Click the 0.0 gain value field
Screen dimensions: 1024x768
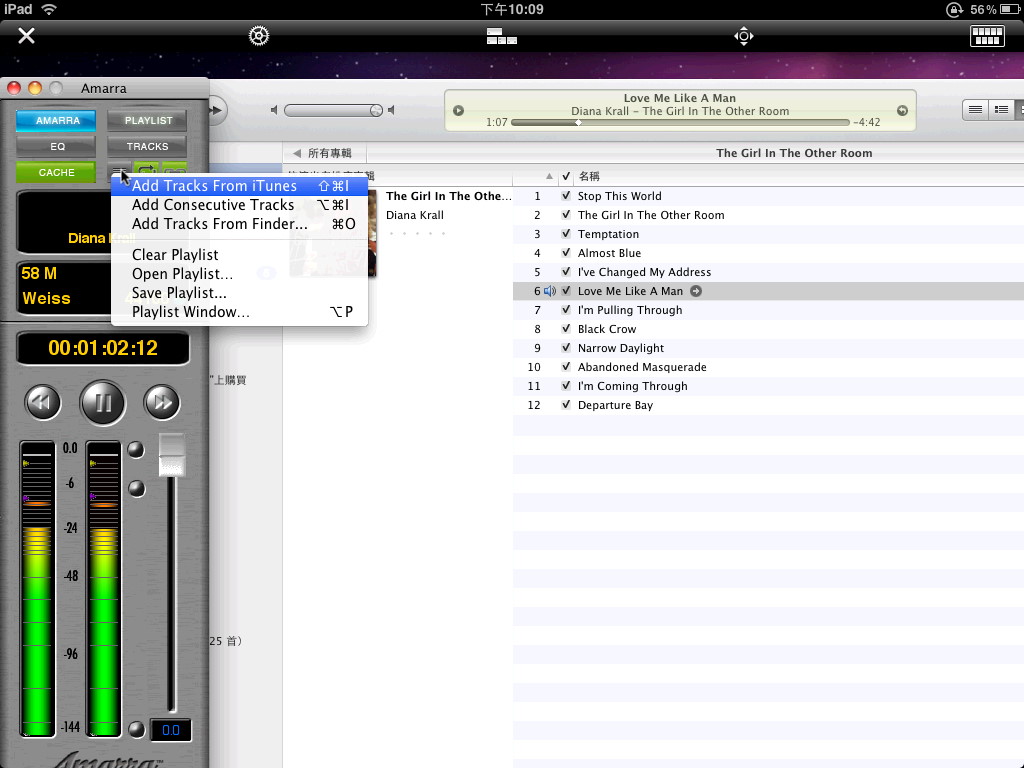pyautogui.click(x=170, y=729)
